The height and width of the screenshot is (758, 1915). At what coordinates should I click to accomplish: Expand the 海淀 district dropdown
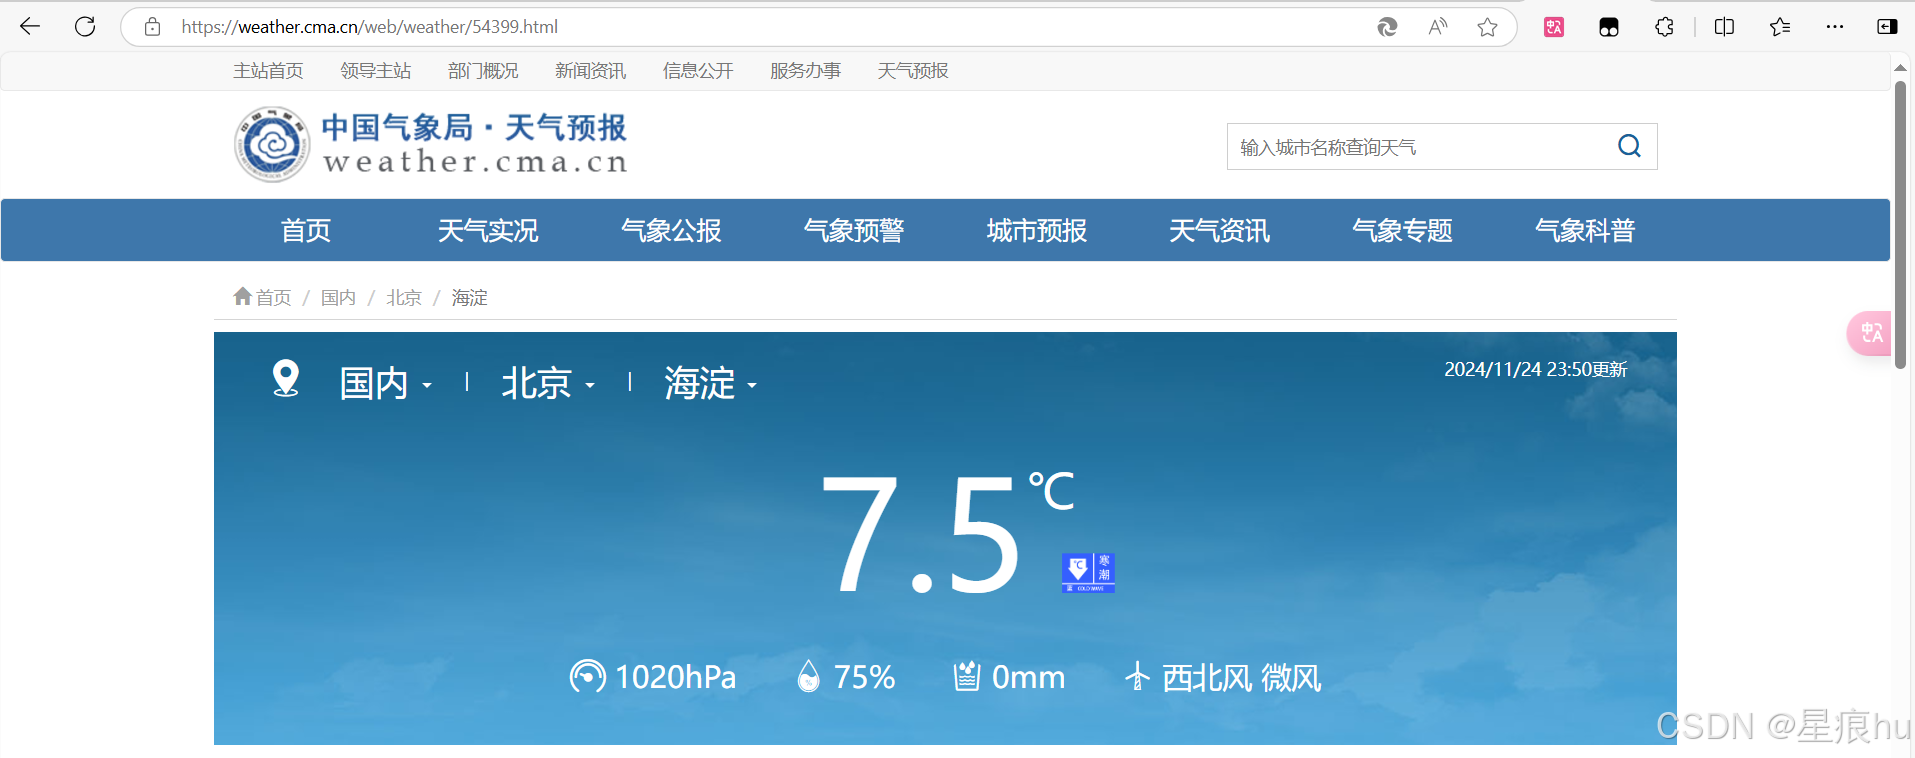pyautogui.click(x=711, y=384)
